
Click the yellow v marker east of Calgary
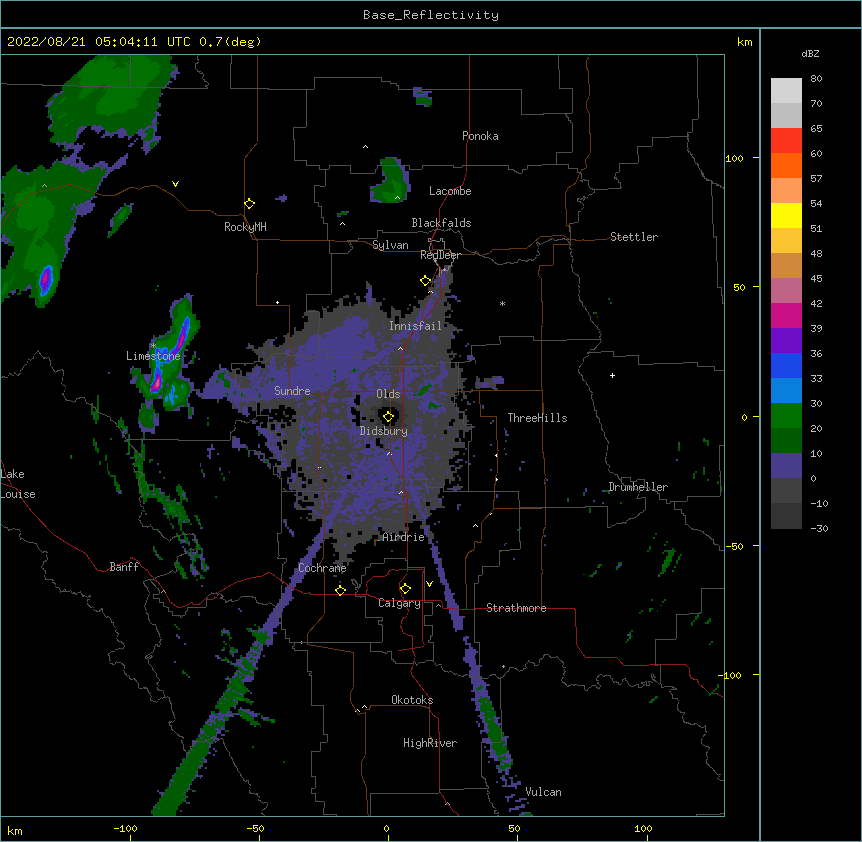click(x=429, y=584)
